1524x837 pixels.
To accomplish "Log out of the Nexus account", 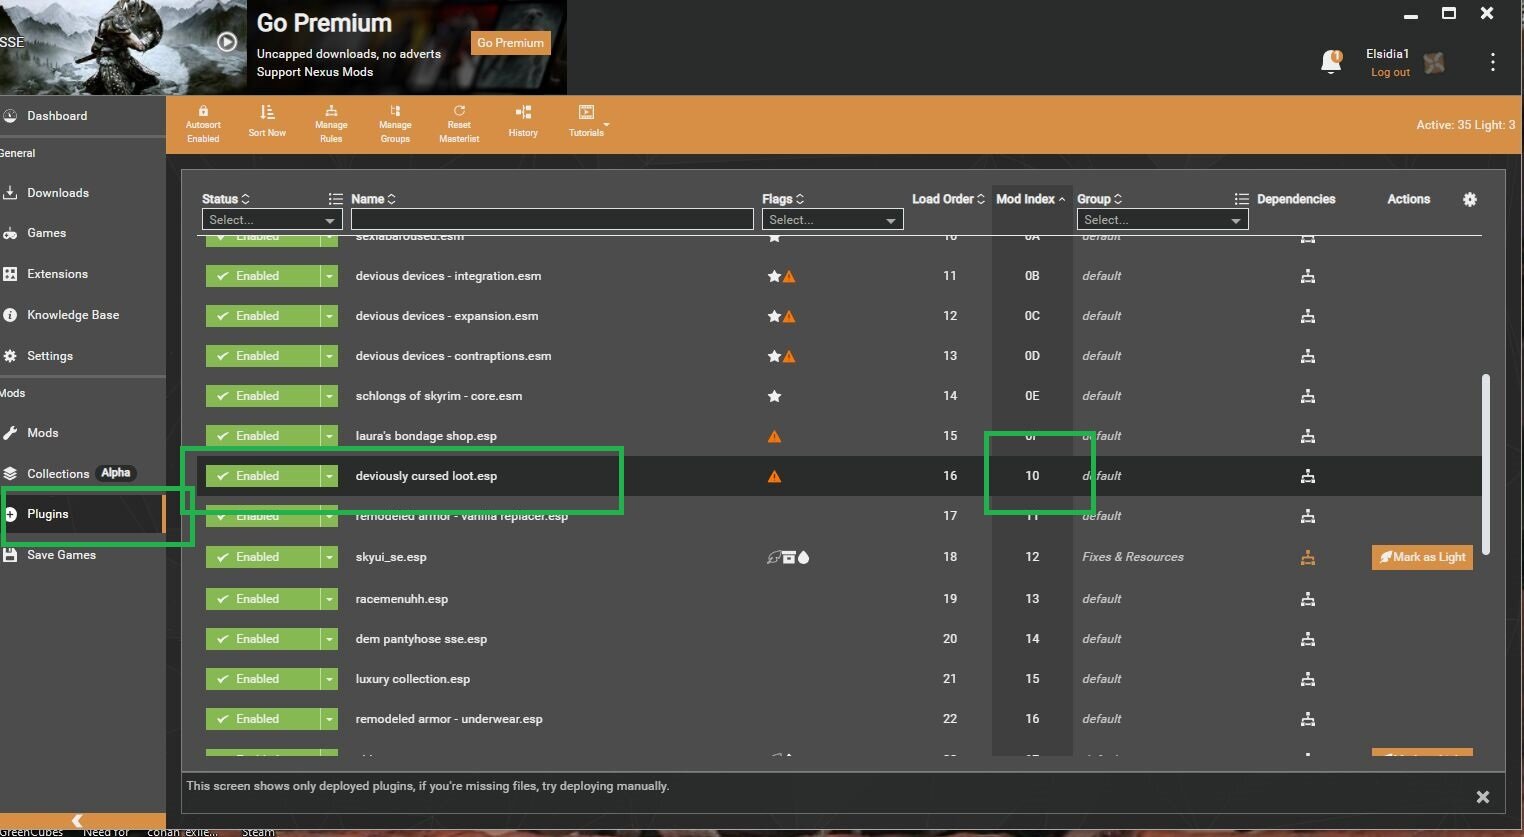I will (1390, 73).
